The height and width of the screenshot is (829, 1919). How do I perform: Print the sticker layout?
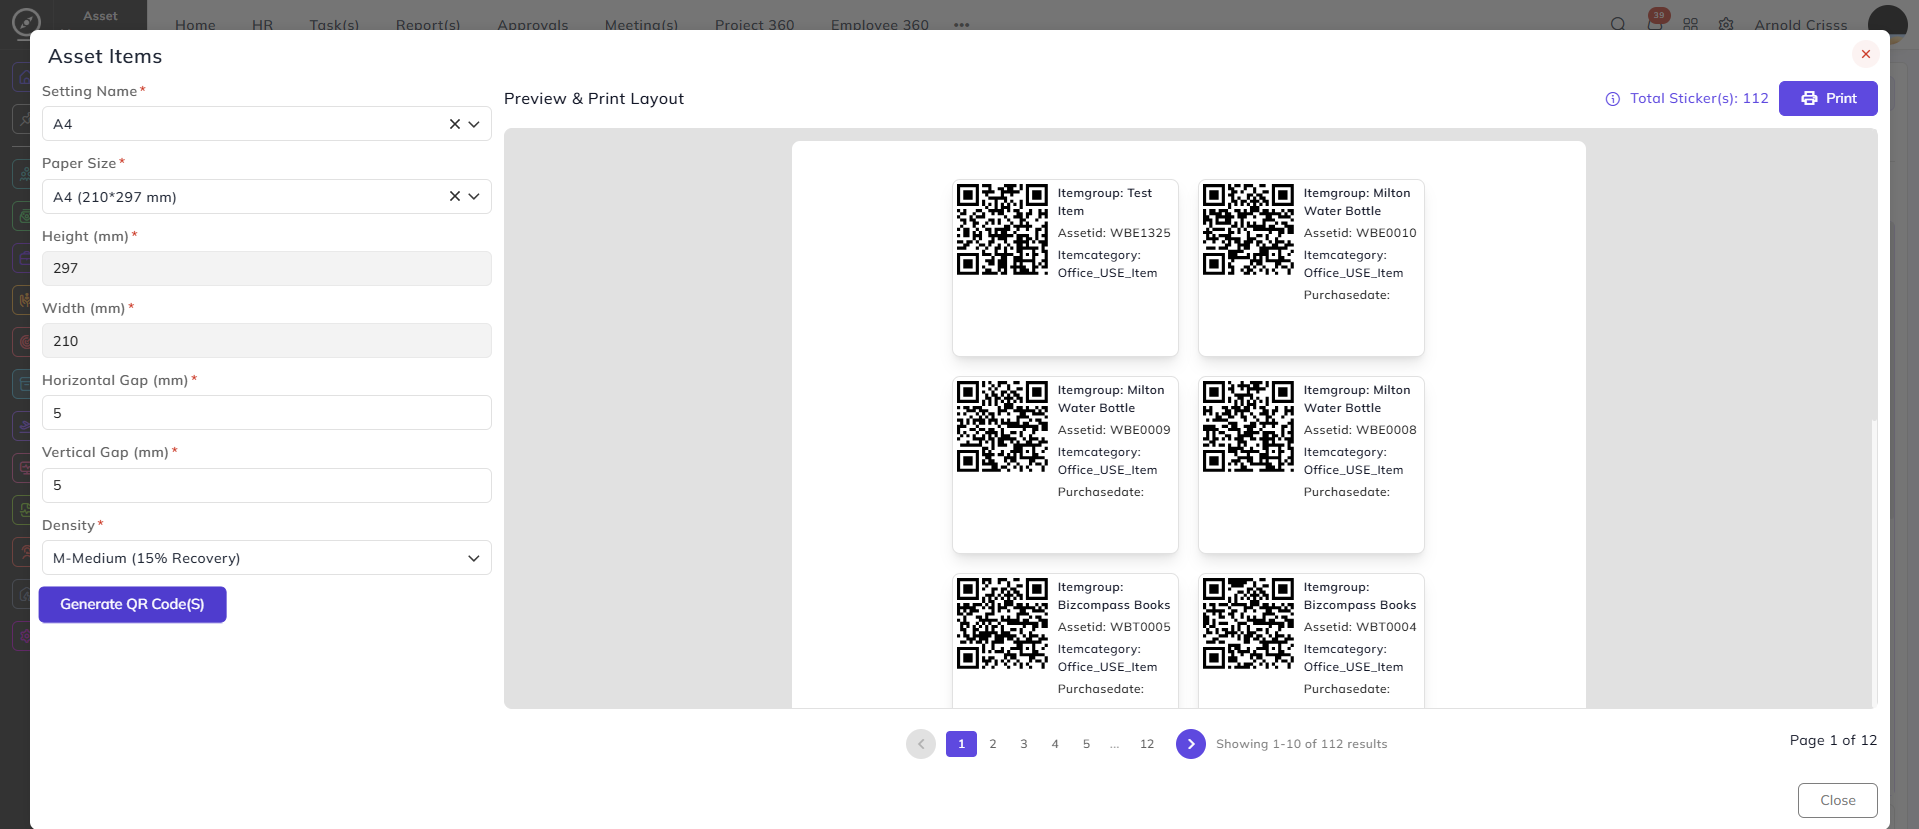(1828, 98)
